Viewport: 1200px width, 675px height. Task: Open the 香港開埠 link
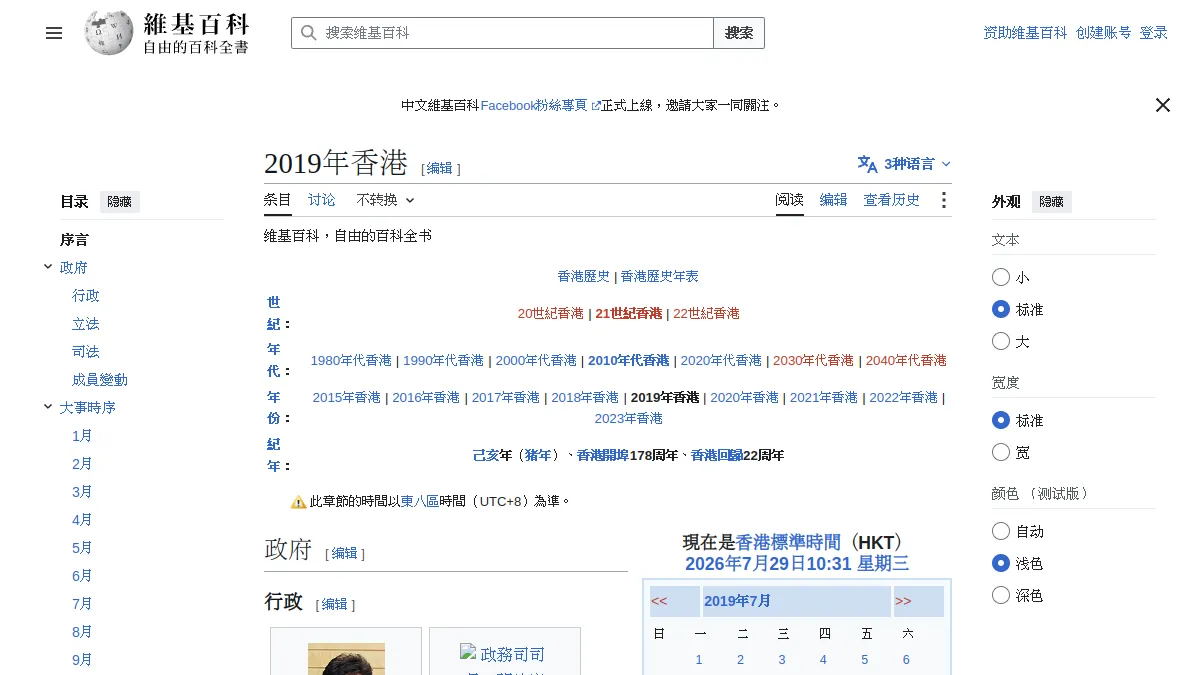(603, 455)
